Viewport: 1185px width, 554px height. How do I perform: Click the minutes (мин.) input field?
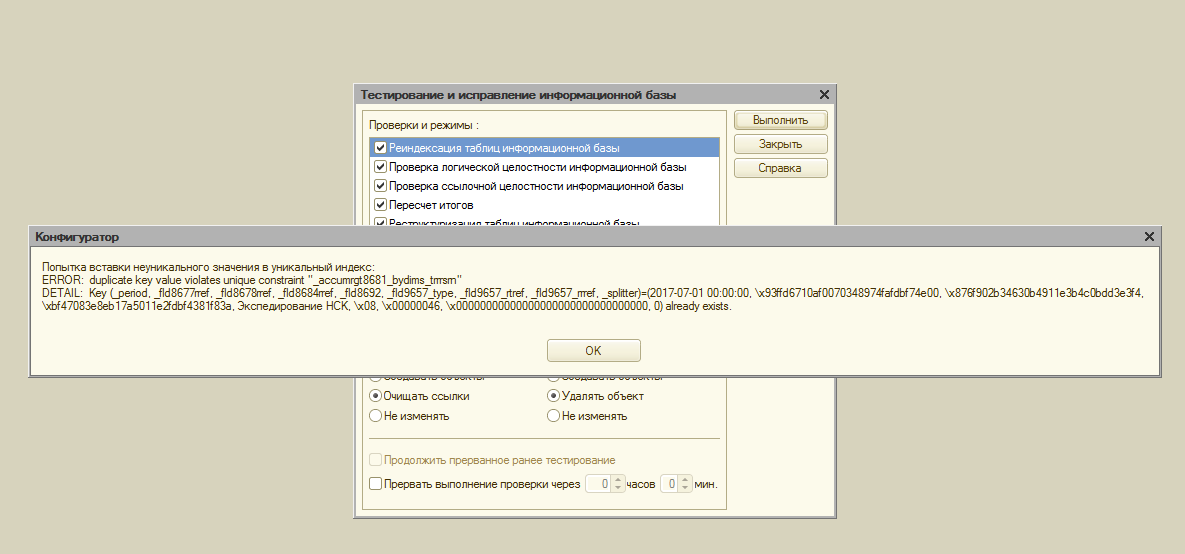670,484
